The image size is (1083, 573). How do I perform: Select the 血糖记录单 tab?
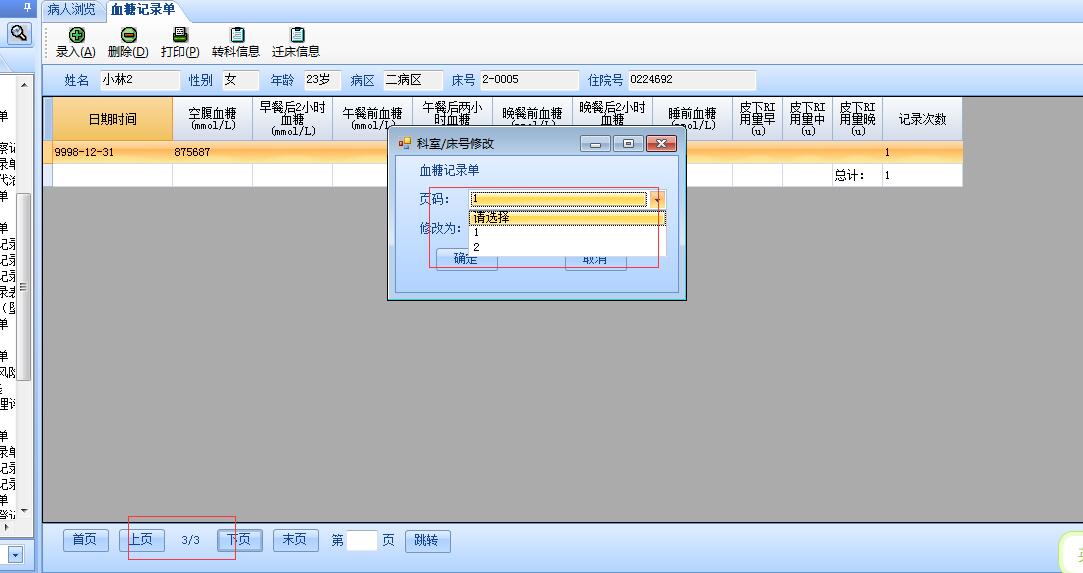[143, 10]
